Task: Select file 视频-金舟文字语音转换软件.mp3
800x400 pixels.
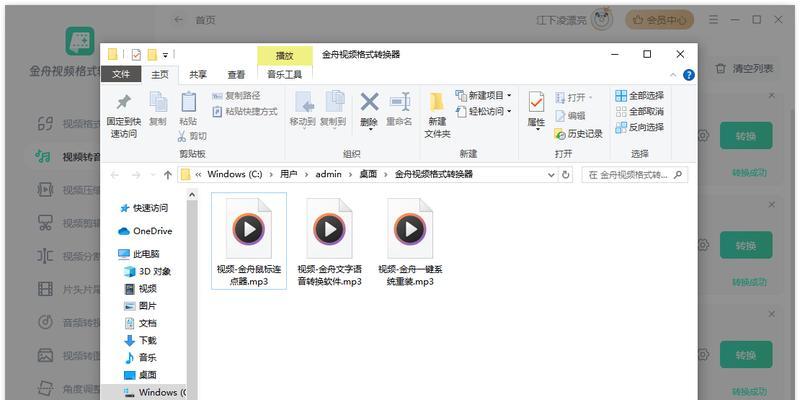Action: (330, 241)
